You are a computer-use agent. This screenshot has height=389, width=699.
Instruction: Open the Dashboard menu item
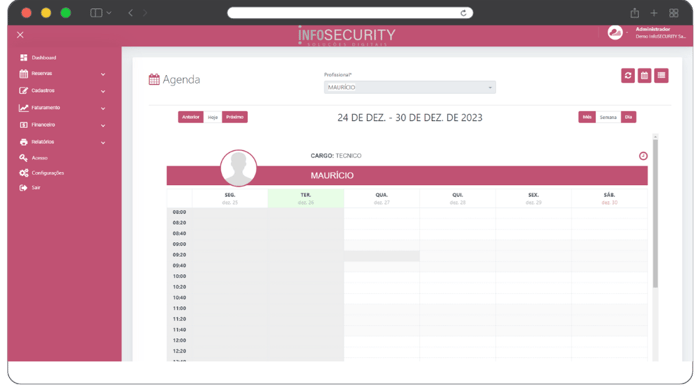[x=44, y=57]
